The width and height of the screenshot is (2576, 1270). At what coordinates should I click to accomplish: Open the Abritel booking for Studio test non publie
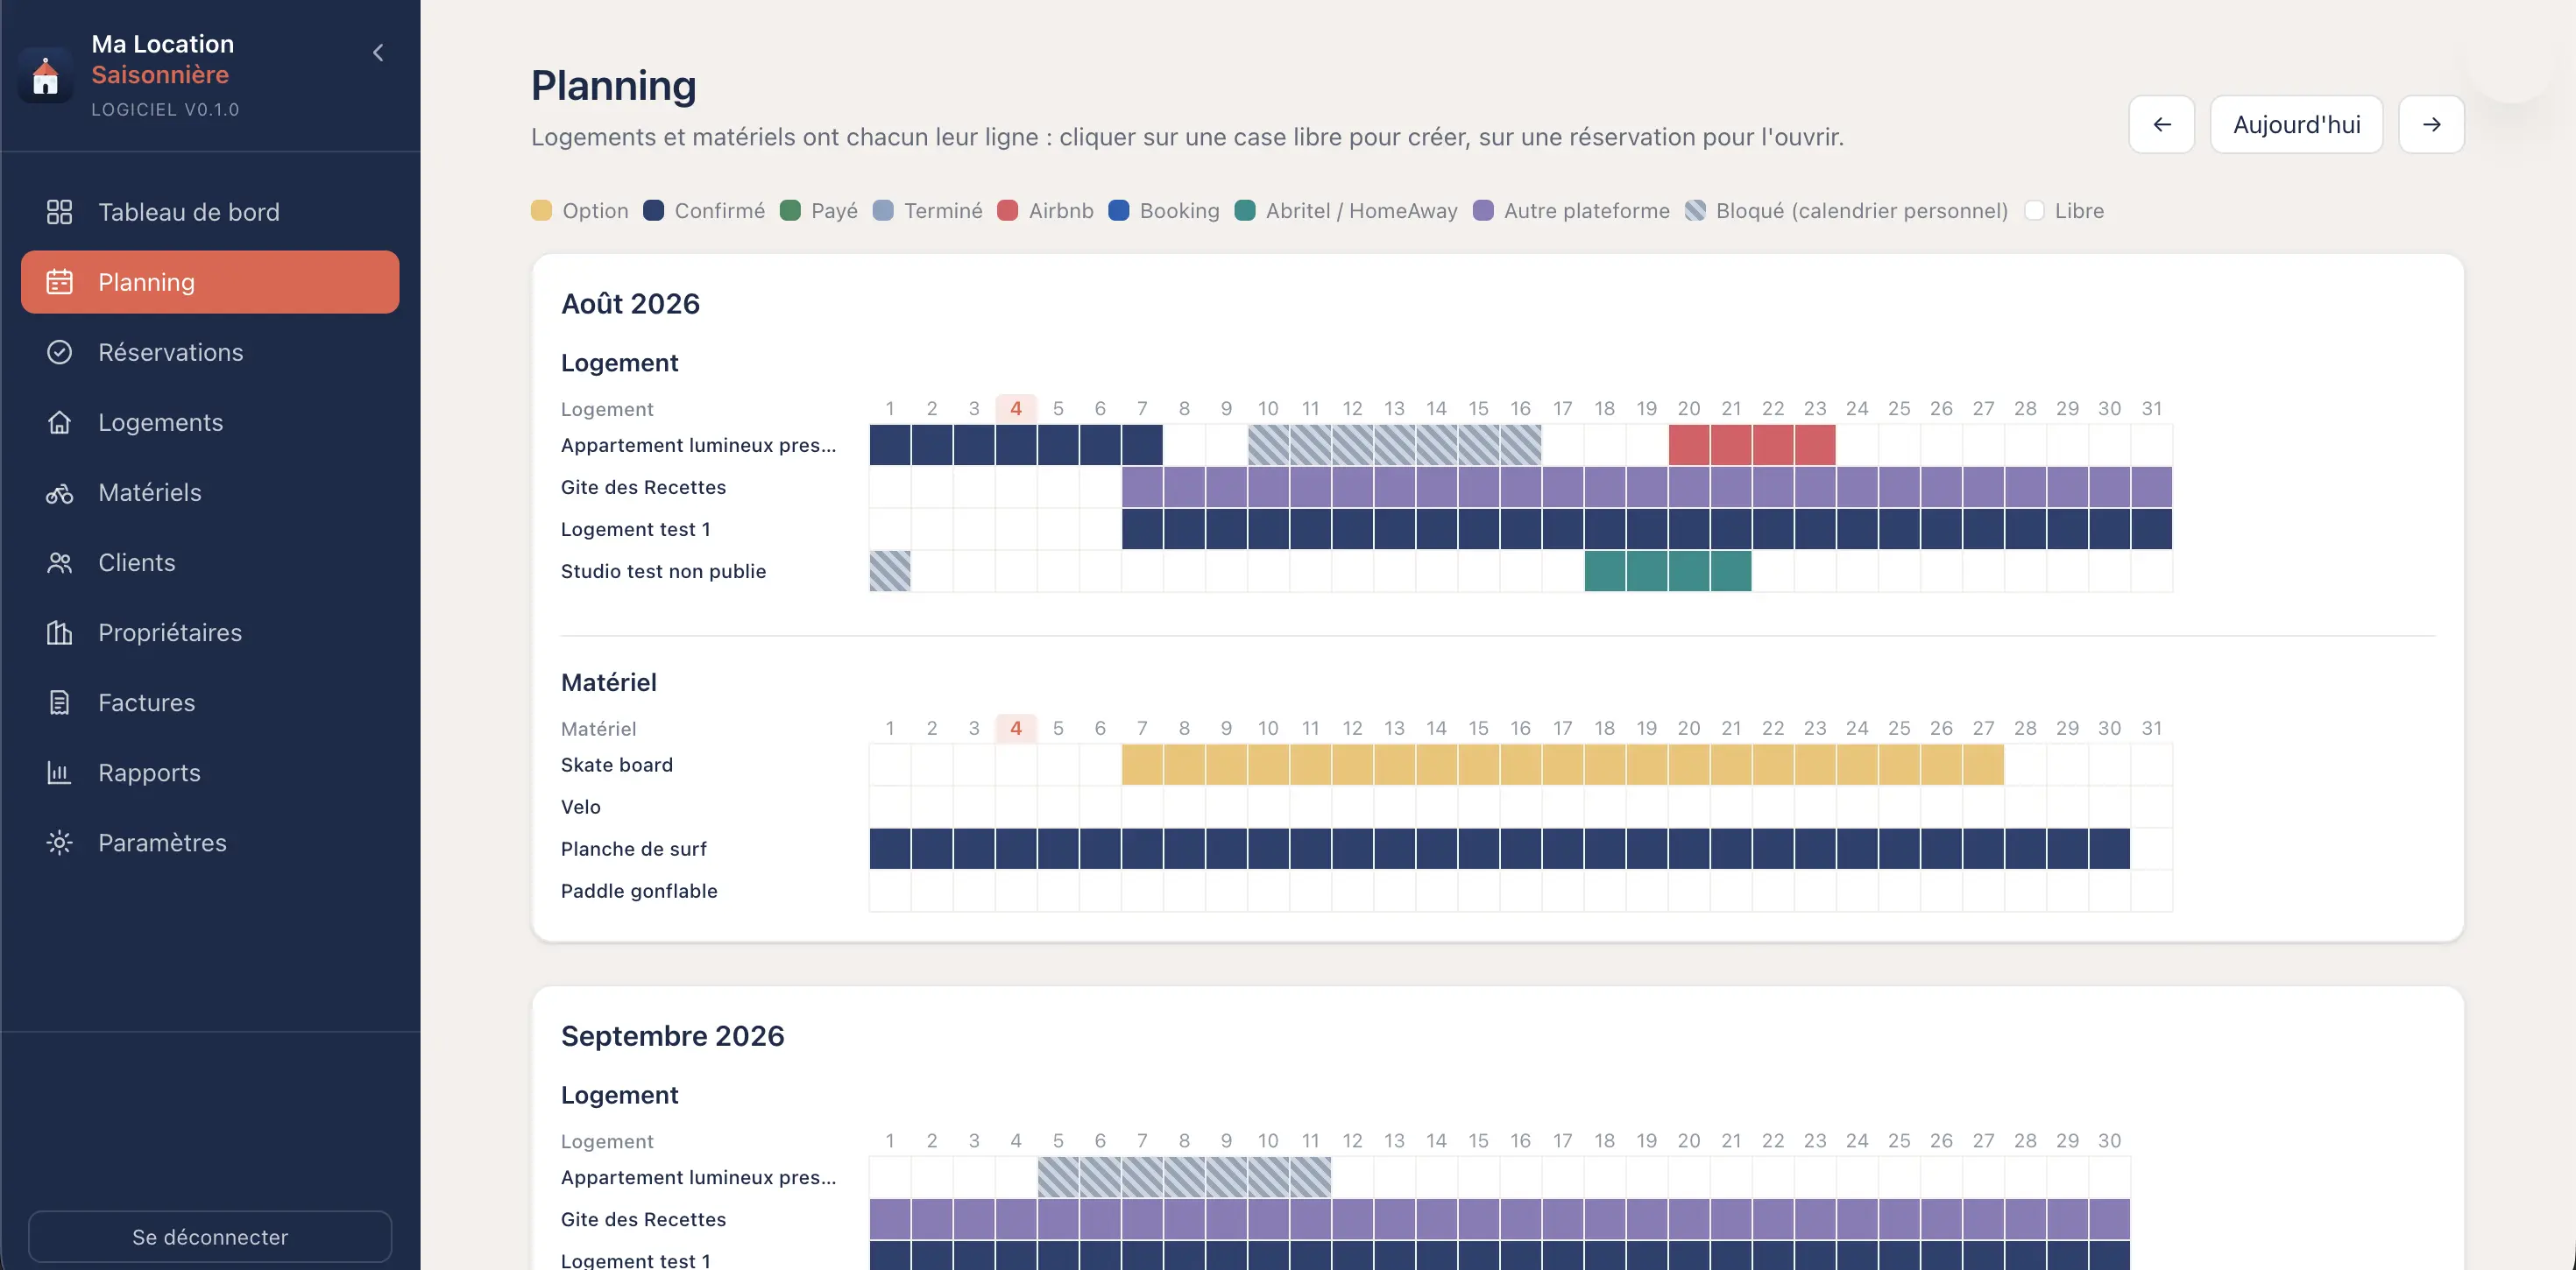coord(1668,571)
